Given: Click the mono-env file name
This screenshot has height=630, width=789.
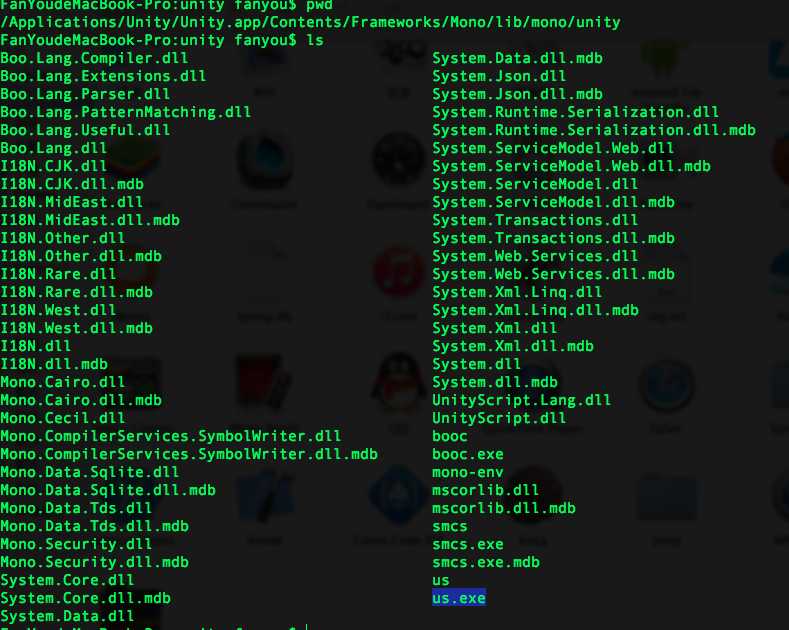Looking at the screenshot, I should pyautogui.click(x=467, y=472).
